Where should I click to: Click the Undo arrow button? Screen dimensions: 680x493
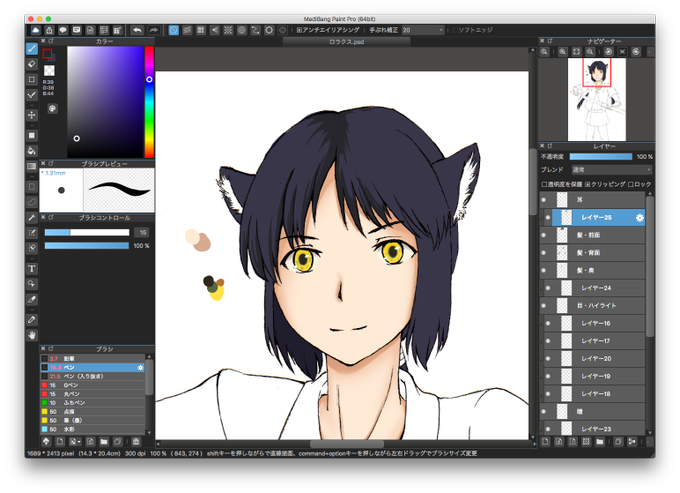pos(137,30)
